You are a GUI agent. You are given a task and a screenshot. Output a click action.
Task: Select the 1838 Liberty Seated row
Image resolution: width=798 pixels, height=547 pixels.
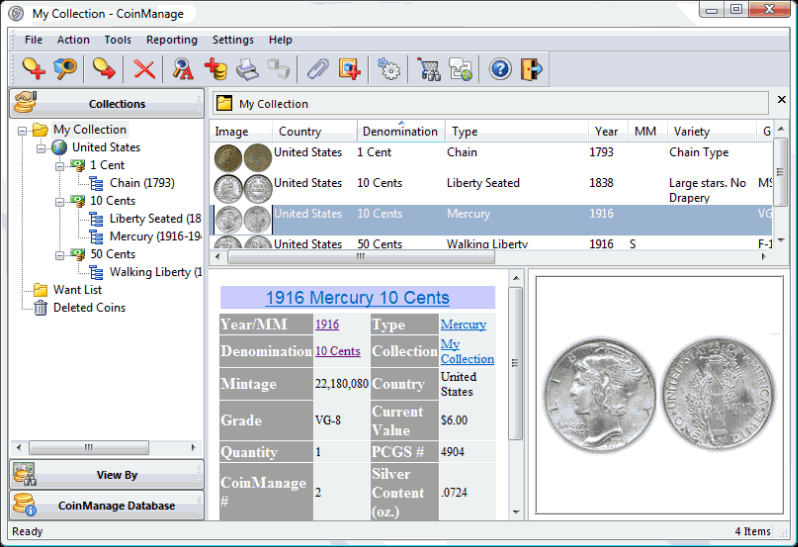coord(492,188)
